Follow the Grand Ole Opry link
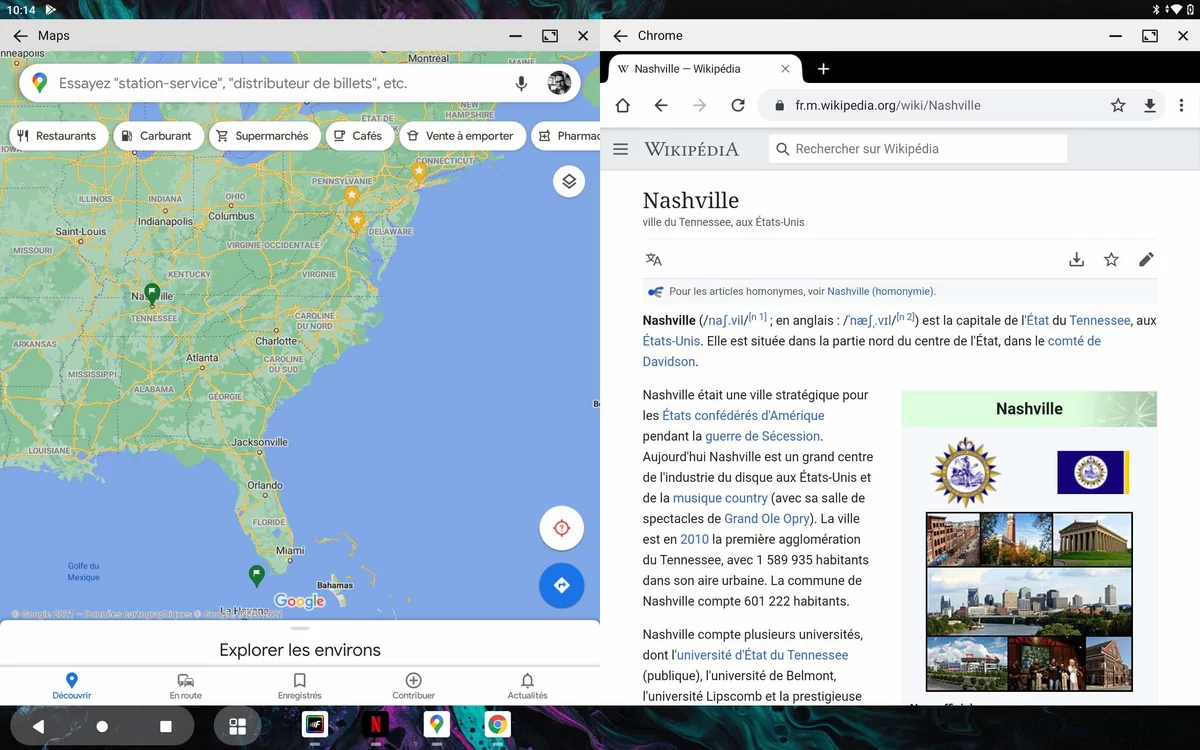1200x750 pixels. [767, 519]
